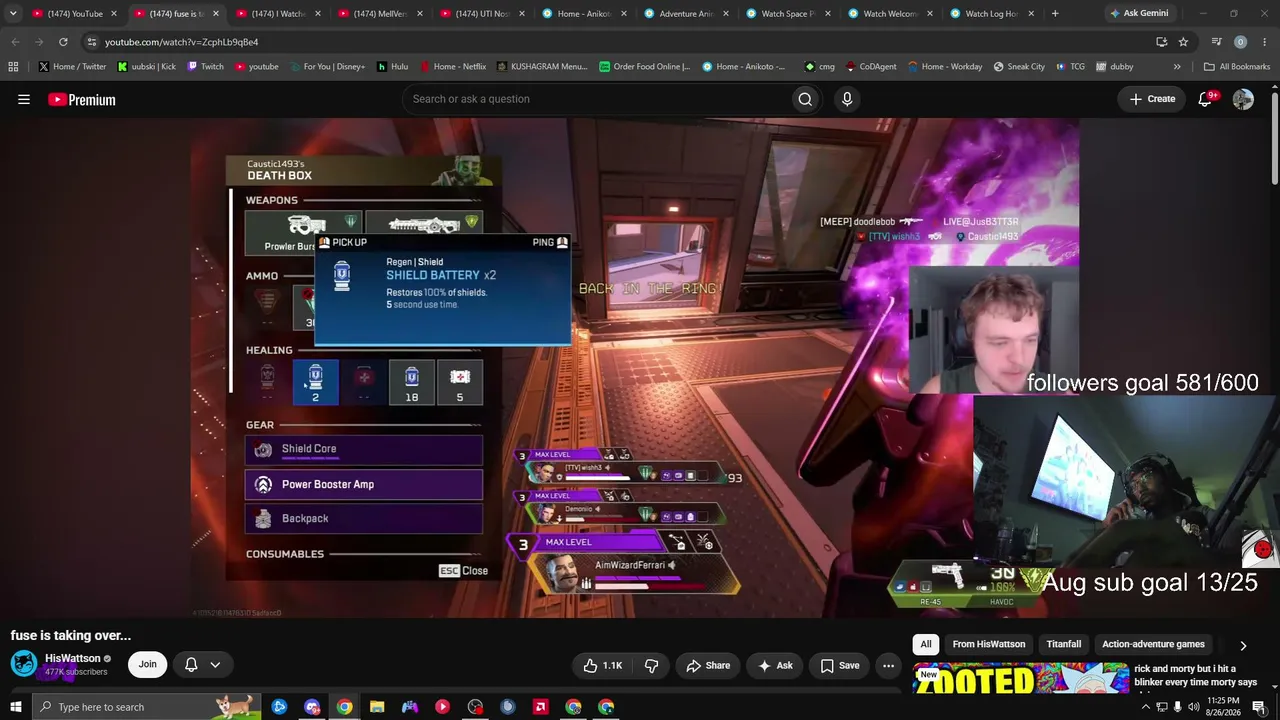Open Chrome profile avatar in toolbar
This screenshot has height=720, width=1280.
point(1240,42)
